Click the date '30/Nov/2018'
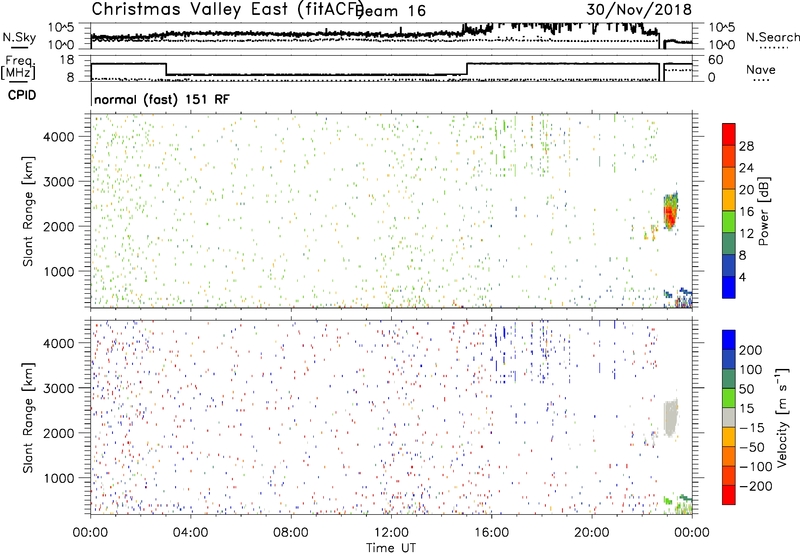This screenshot has height=554, width=800. 639,9
